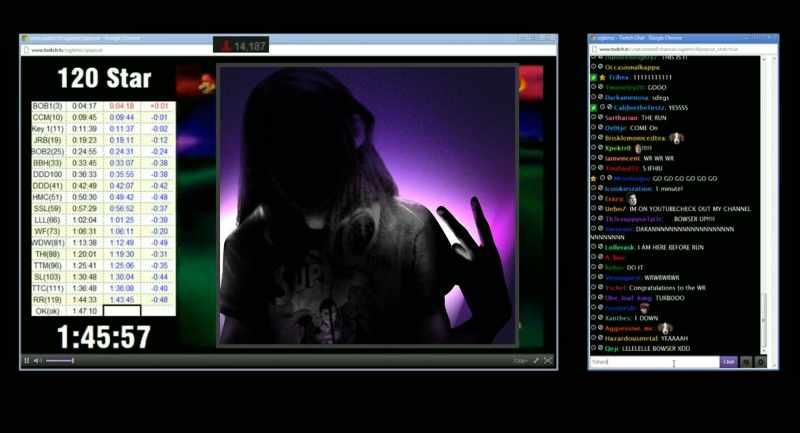Click the empty OK(ok) split cell
Viewport: 800px width, 433px height.
[122, 311]
